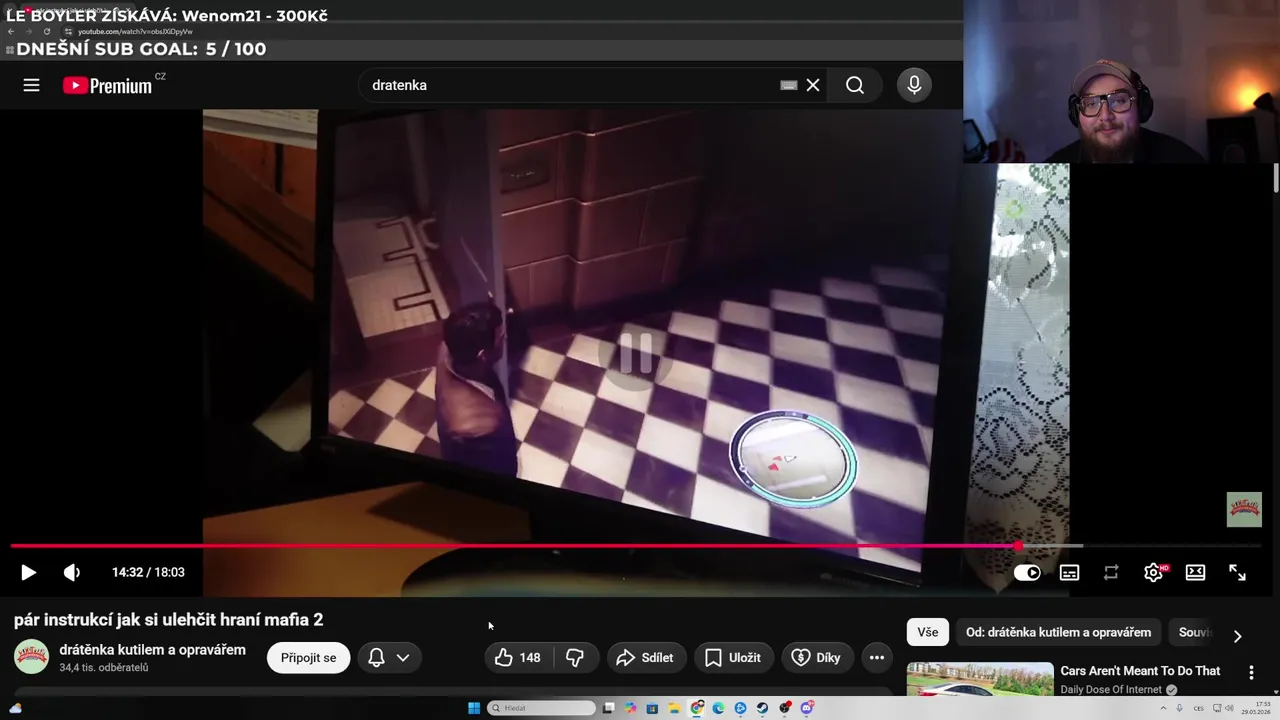Viewport: 1280px width, 720px height.
Task: Click 'Díky' thanks button
Action: click(x=817, y=657)
